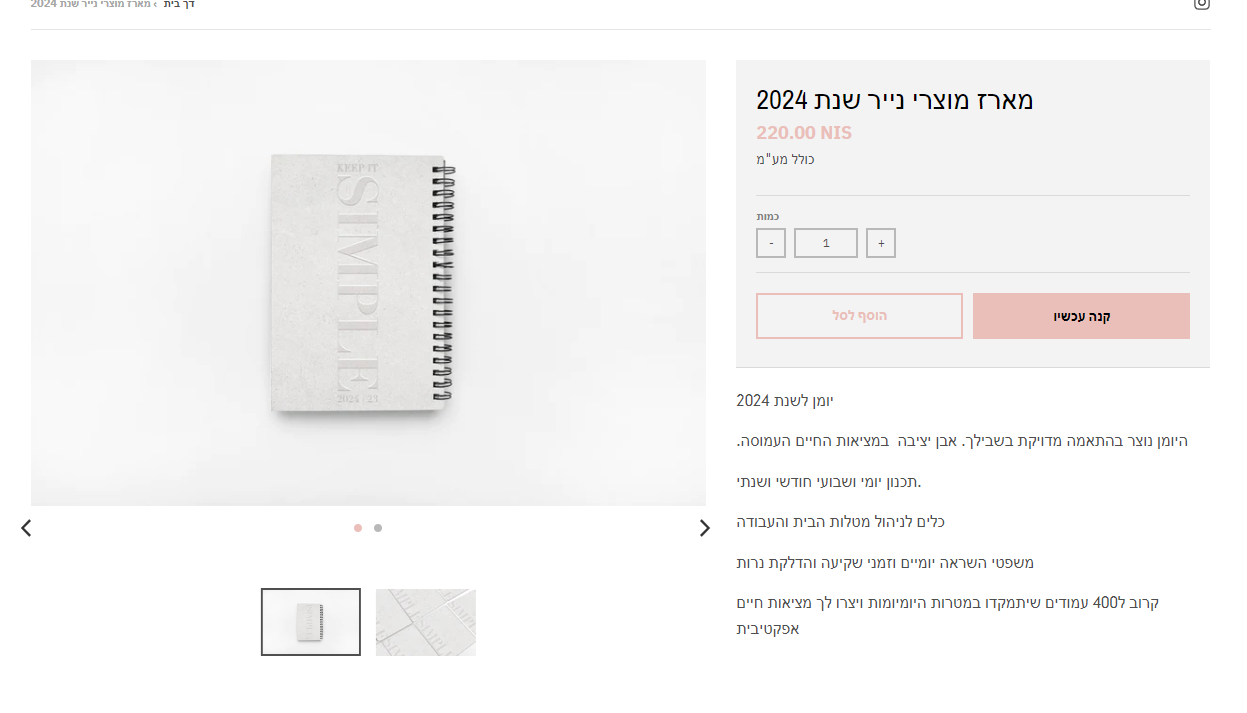
Task: Open the Instagram icon link
Action: [x=1201, y=3]
